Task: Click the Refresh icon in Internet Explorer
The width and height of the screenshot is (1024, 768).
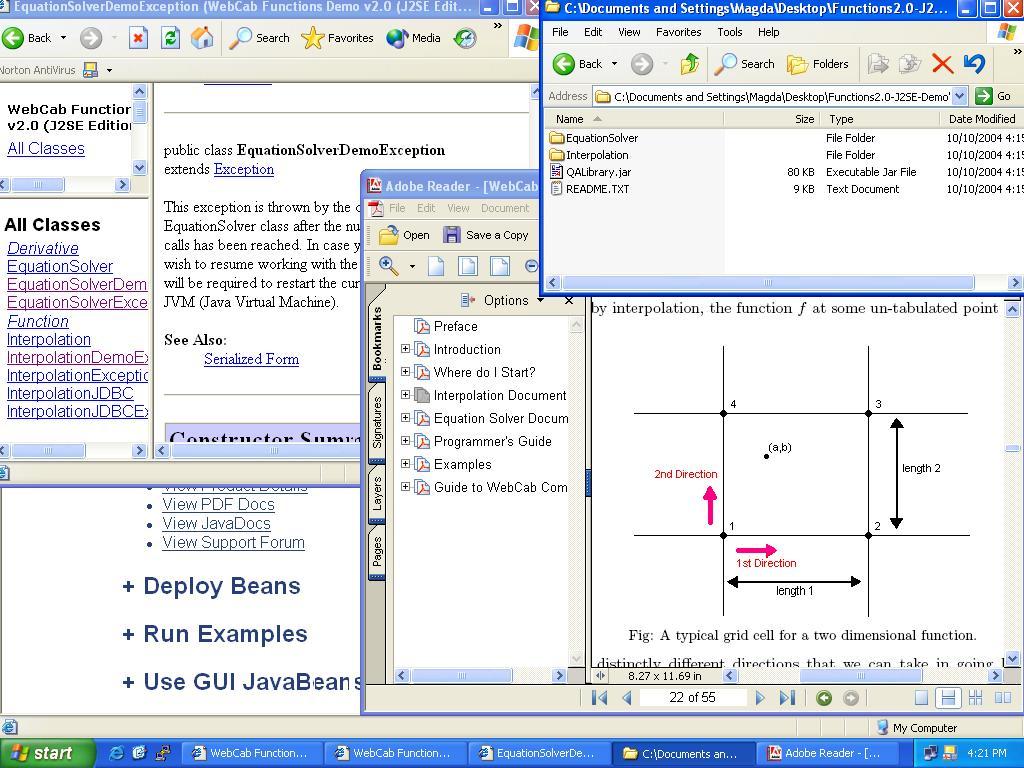Action: (x=170, y=38)
